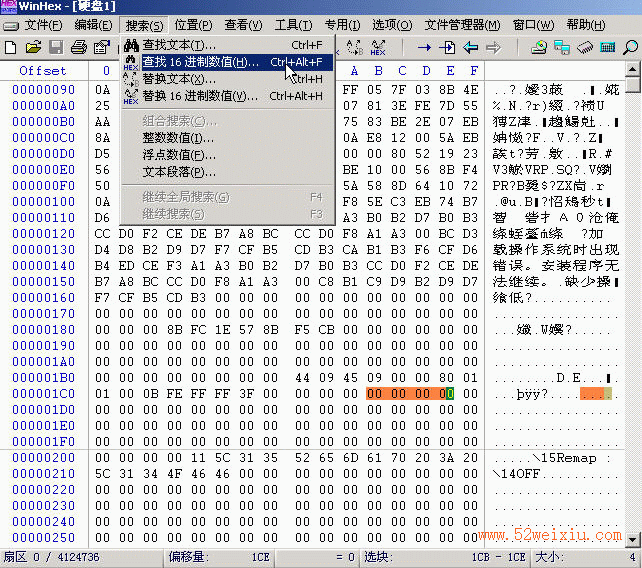
Task: Open the disk editor icon
Action: (x=539, y=48)
